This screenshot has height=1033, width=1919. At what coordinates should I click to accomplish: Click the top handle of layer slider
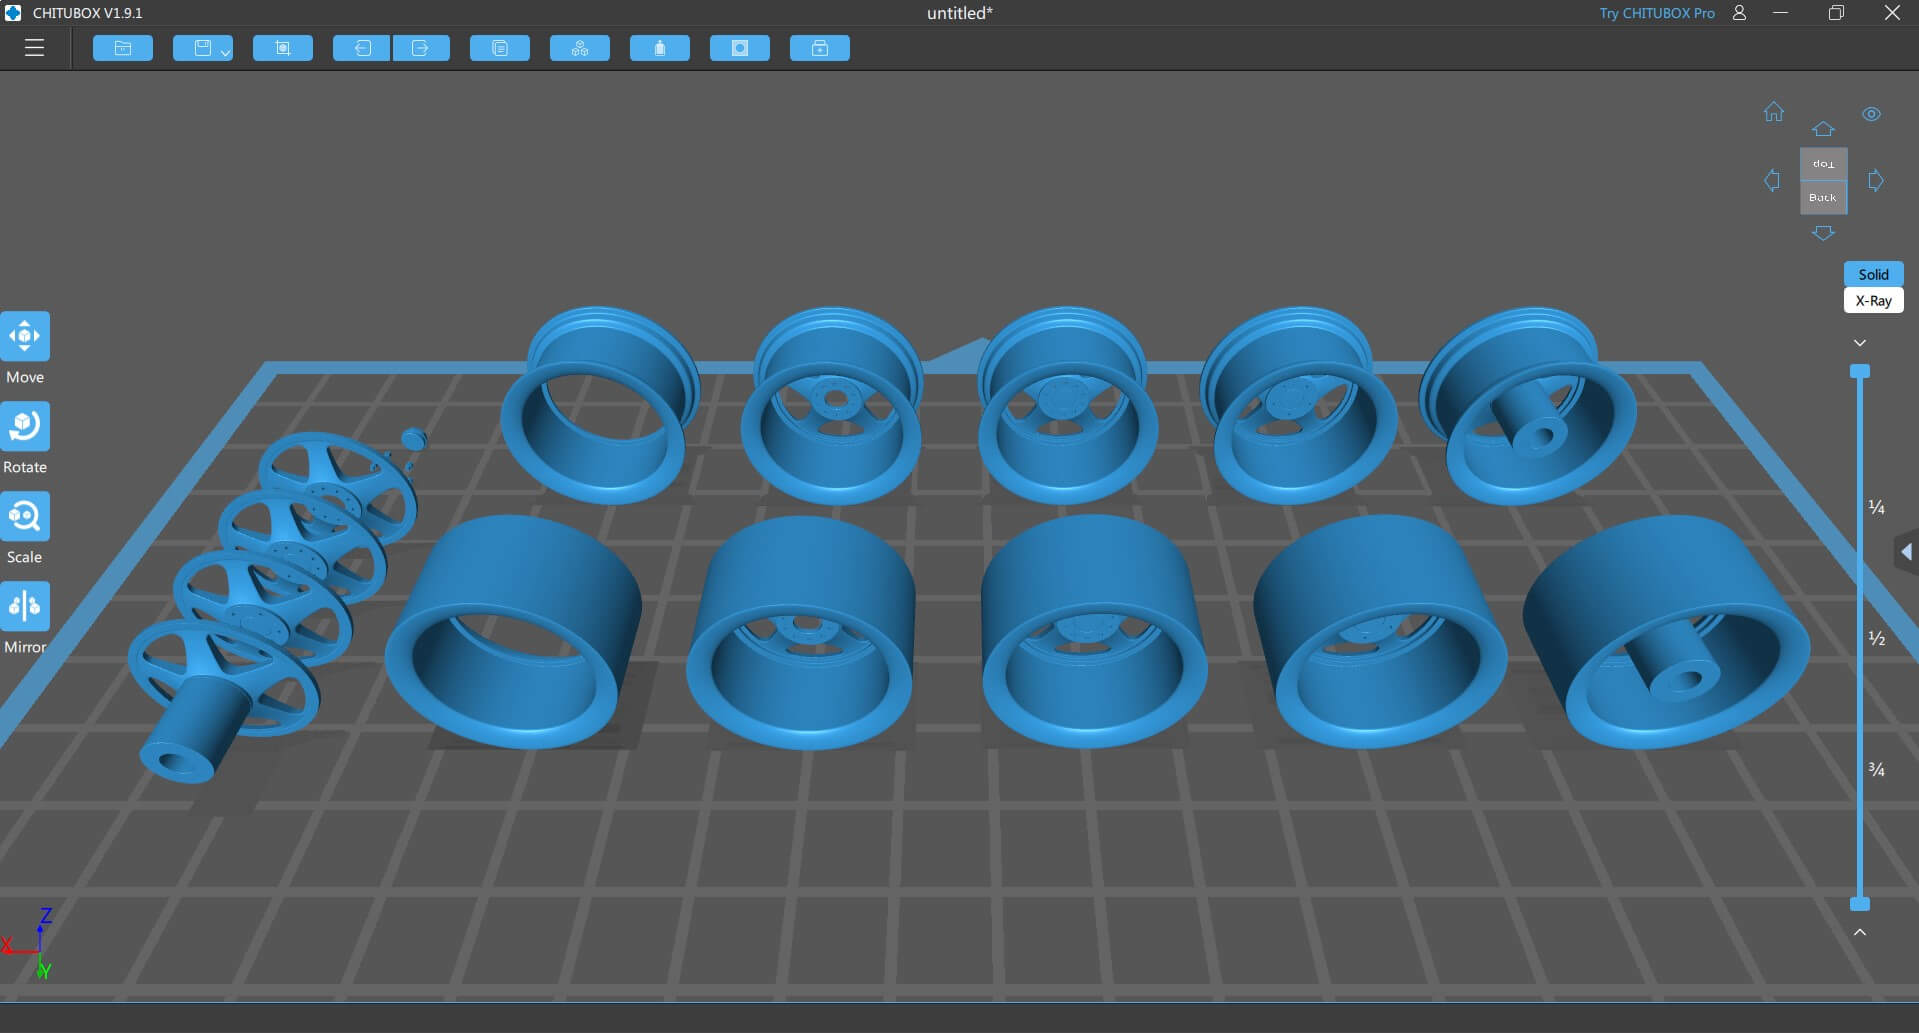tap(1860, 371)
